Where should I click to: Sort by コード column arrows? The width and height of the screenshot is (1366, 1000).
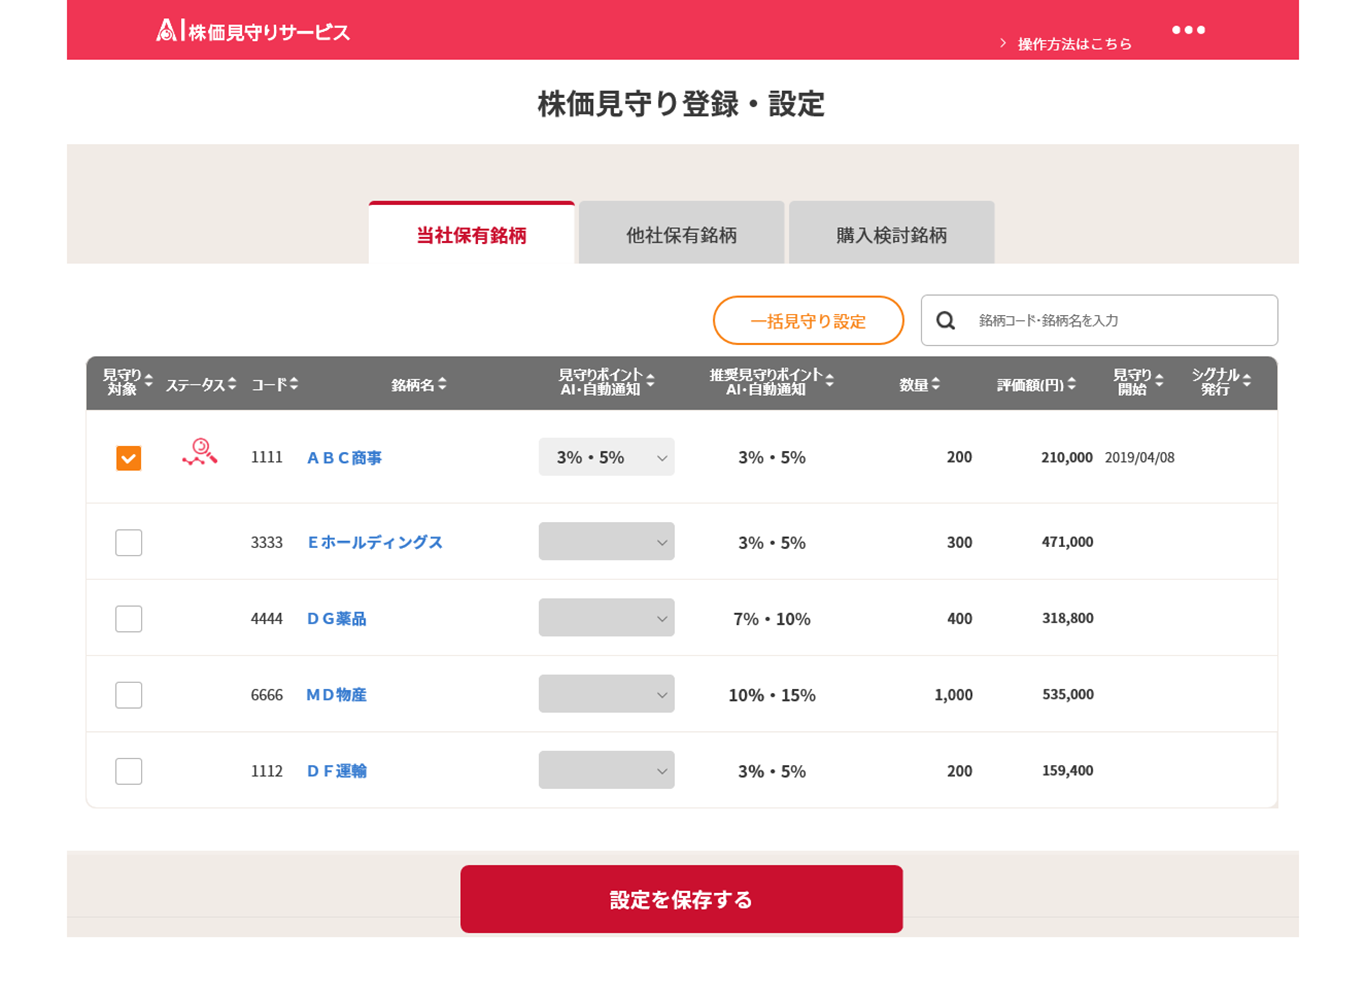click(294, 384)
